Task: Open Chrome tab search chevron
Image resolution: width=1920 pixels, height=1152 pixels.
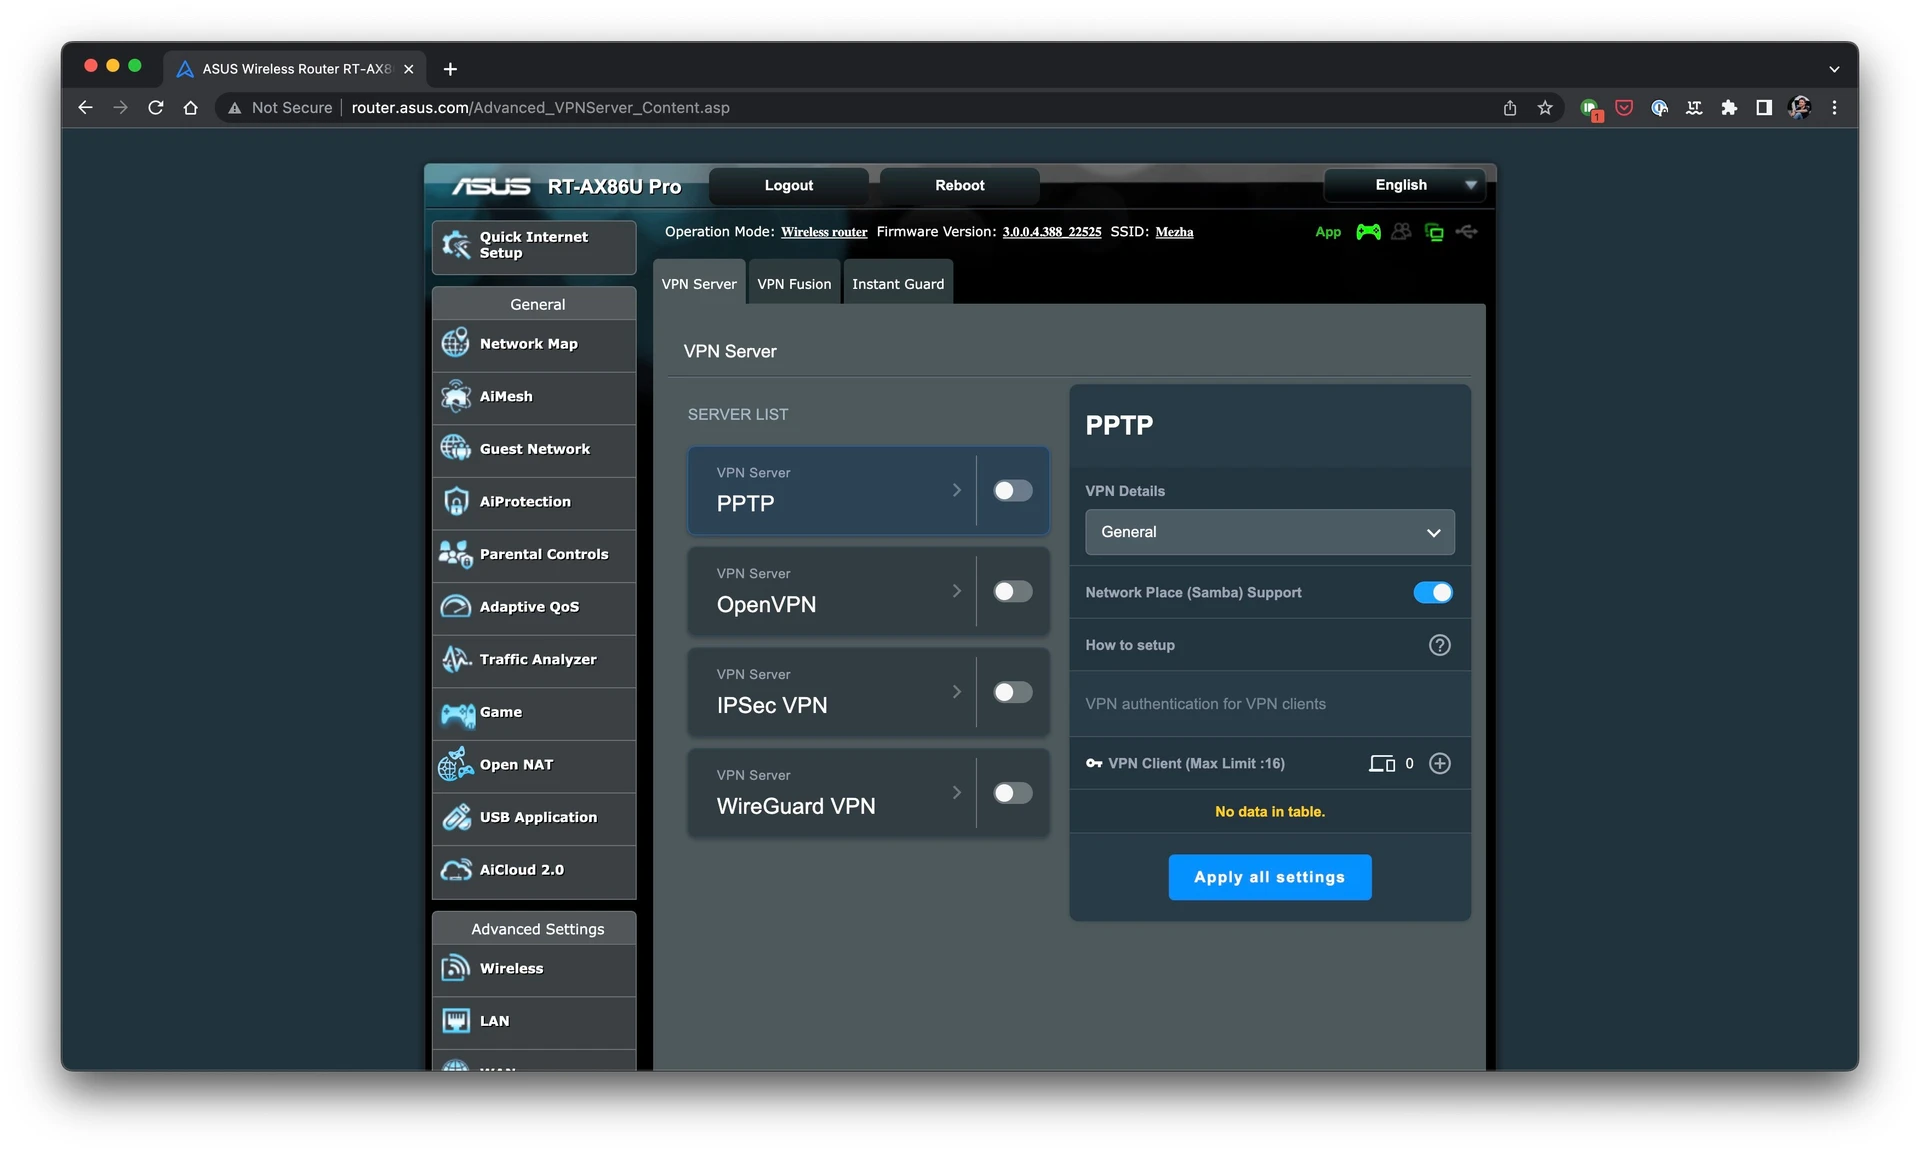Action: (1834, 69)
